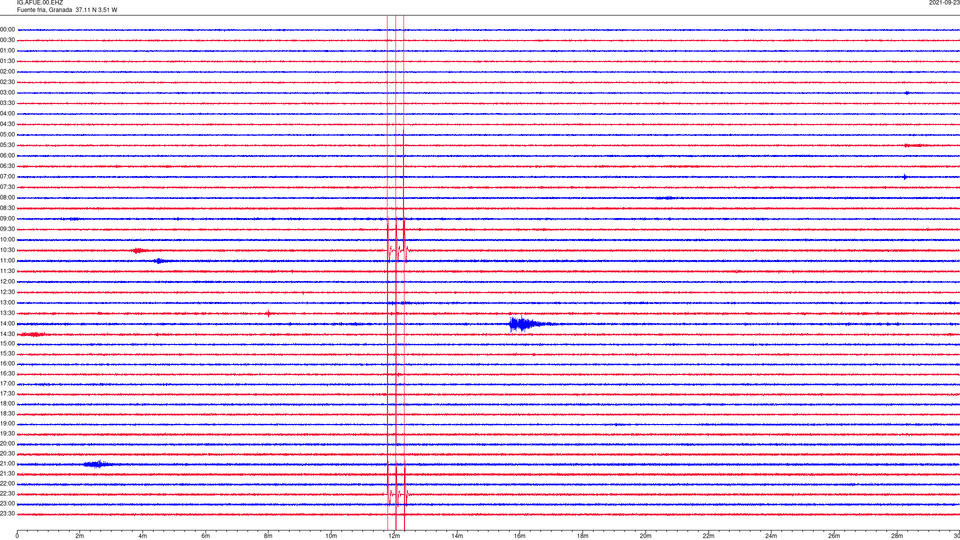Select the 00:30 trace time label
Image resolution: width=960 pixels, height=540 pixels.
click(x=7, y=40)
